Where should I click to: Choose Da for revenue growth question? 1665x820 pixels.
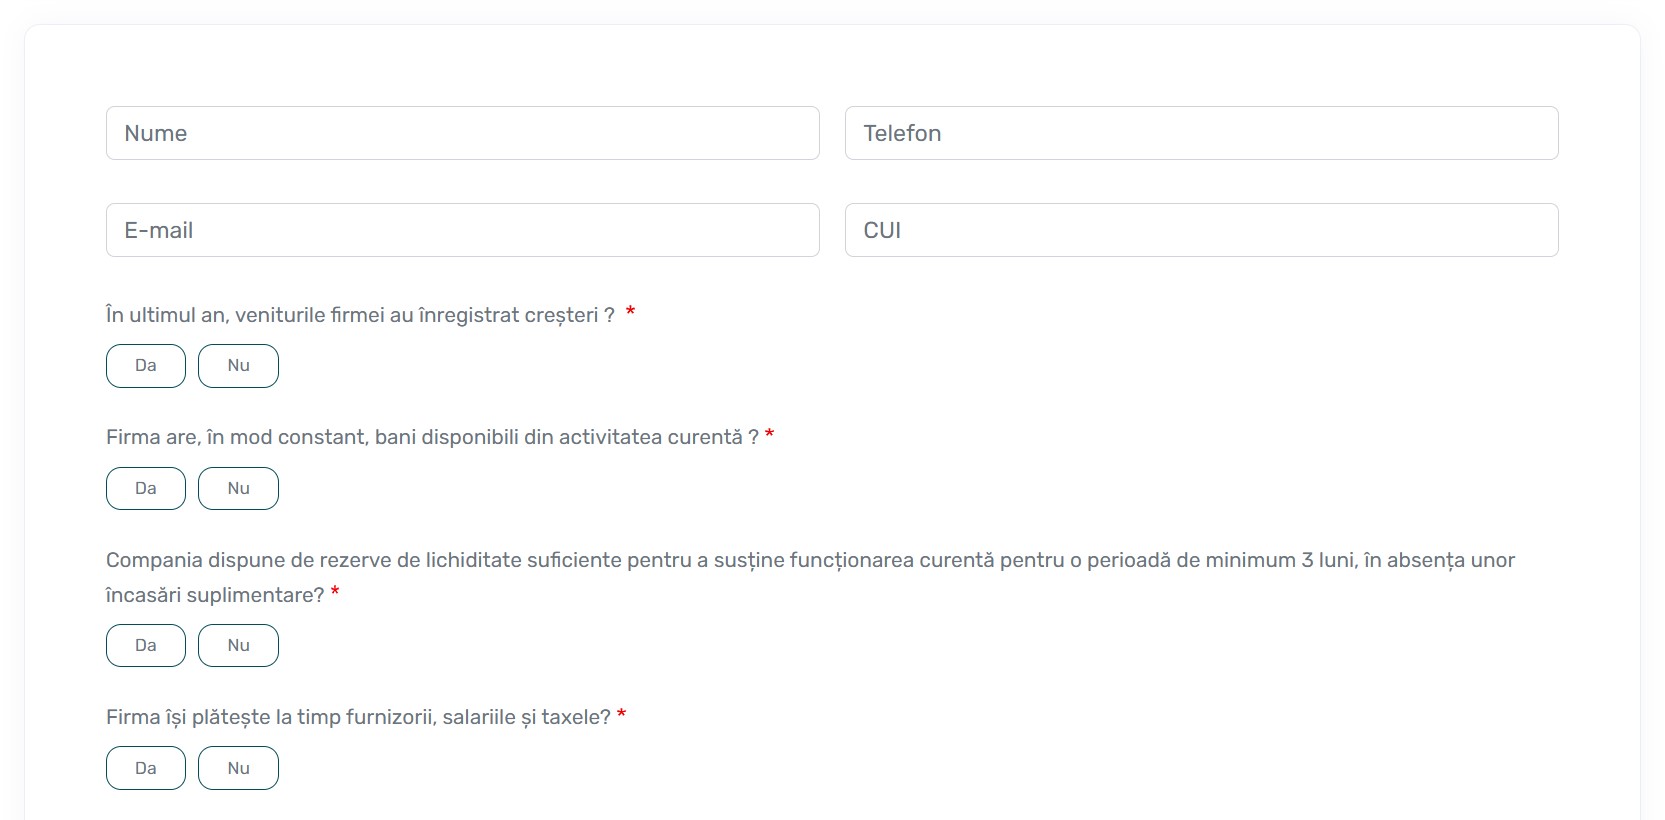(146, 366)
